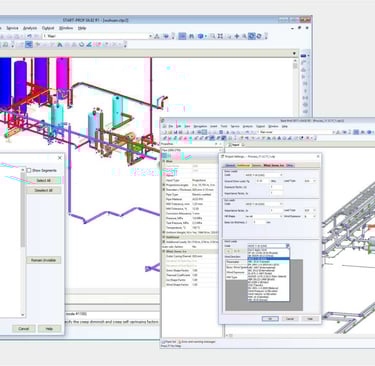This screenshot has height=366, width=375.
Task: Open the Window menu in back window
Action: tap(66, 28)
